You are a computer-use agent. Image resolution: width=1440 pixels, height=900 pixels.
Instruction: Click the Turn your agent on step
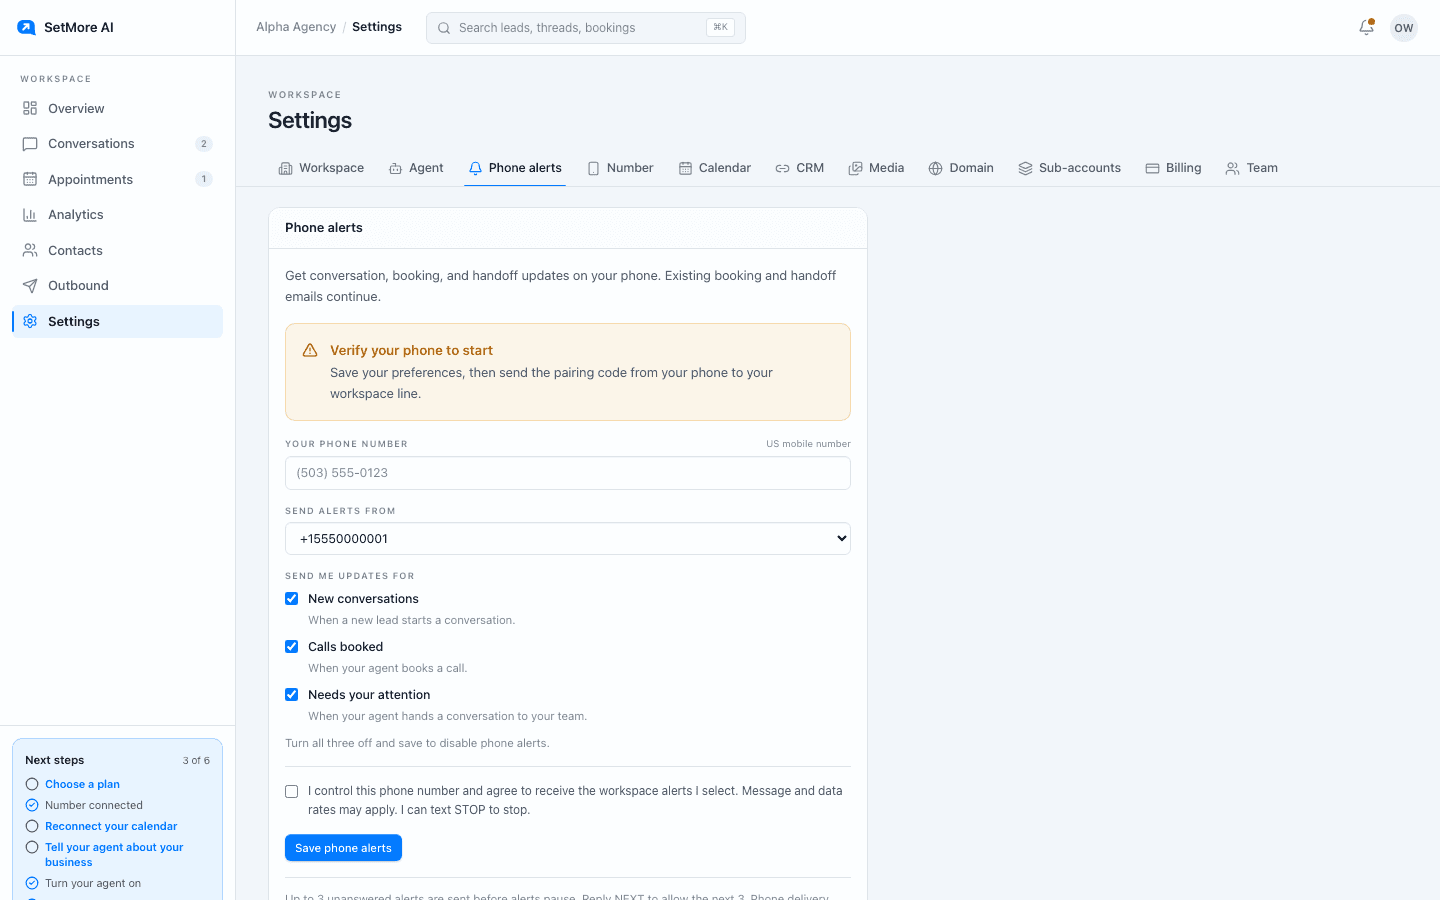(x=93, y=883)
